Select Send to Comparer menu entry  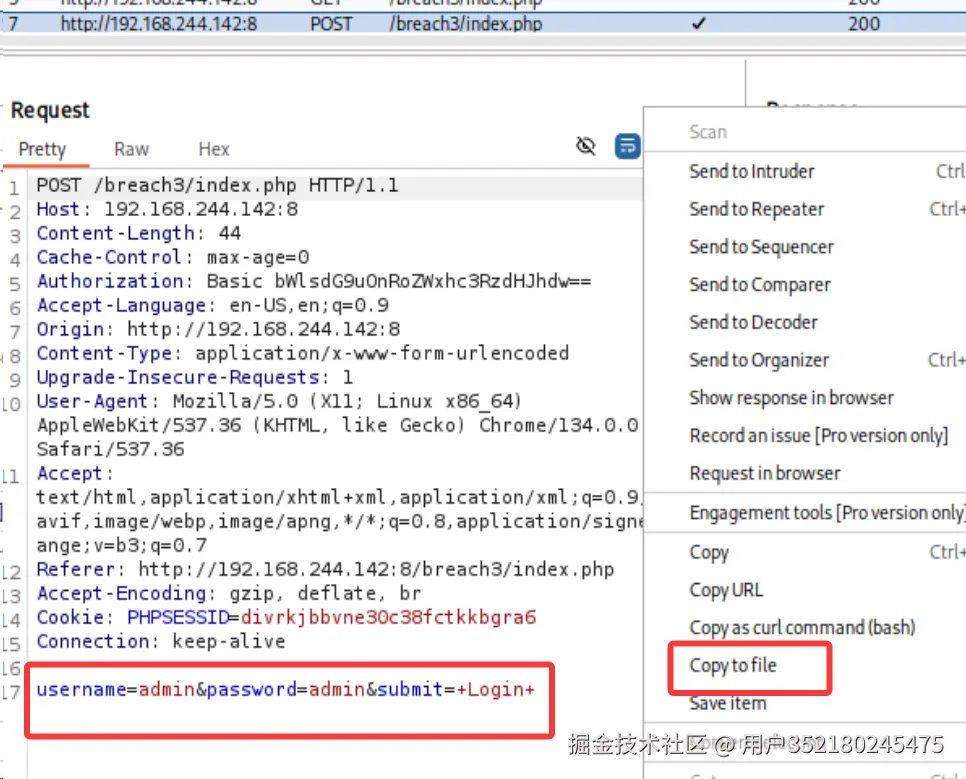[760, 285]
